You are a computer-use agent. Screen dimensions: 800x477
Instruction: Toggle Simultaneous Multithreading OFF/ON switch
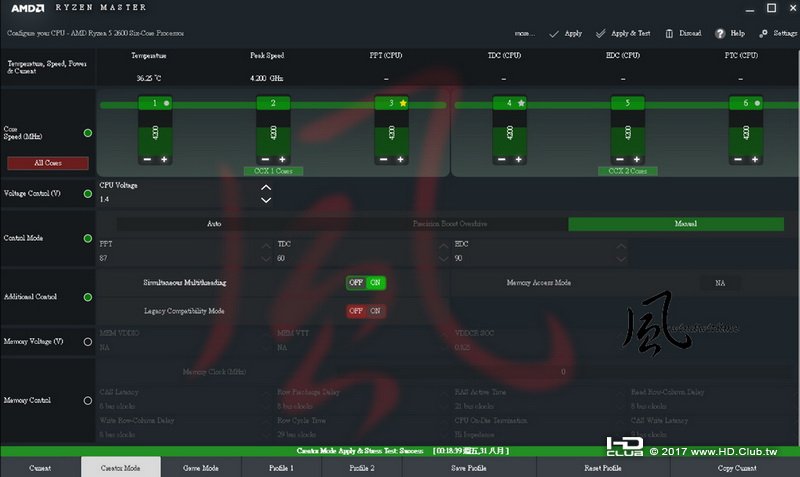pyautogui.click(x=366, y=283)
